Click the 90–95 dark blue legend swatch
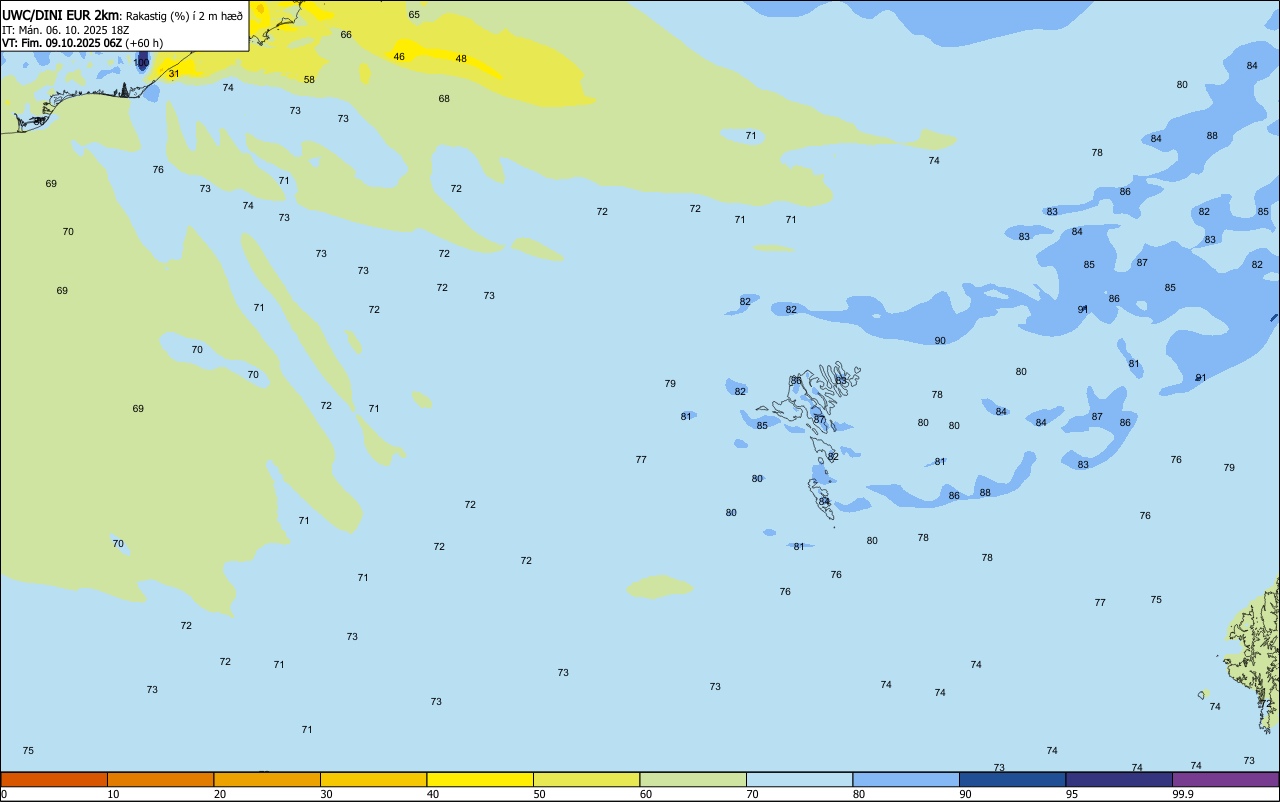This screenshot has width=1280, height=802. click(x=1012, y=779)
